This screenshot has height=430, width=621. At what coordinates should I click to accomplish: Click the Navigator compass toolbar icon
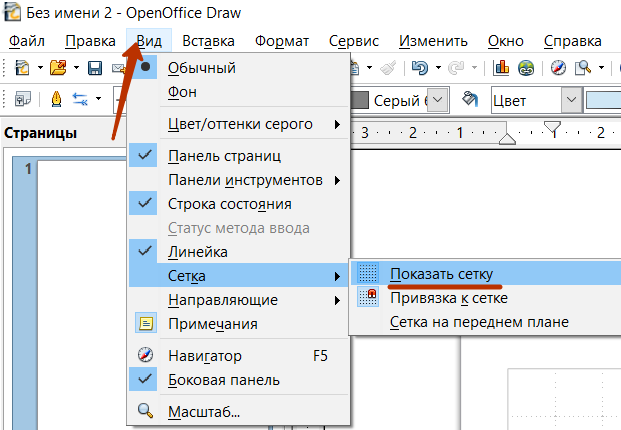click(x=558, y=68)
